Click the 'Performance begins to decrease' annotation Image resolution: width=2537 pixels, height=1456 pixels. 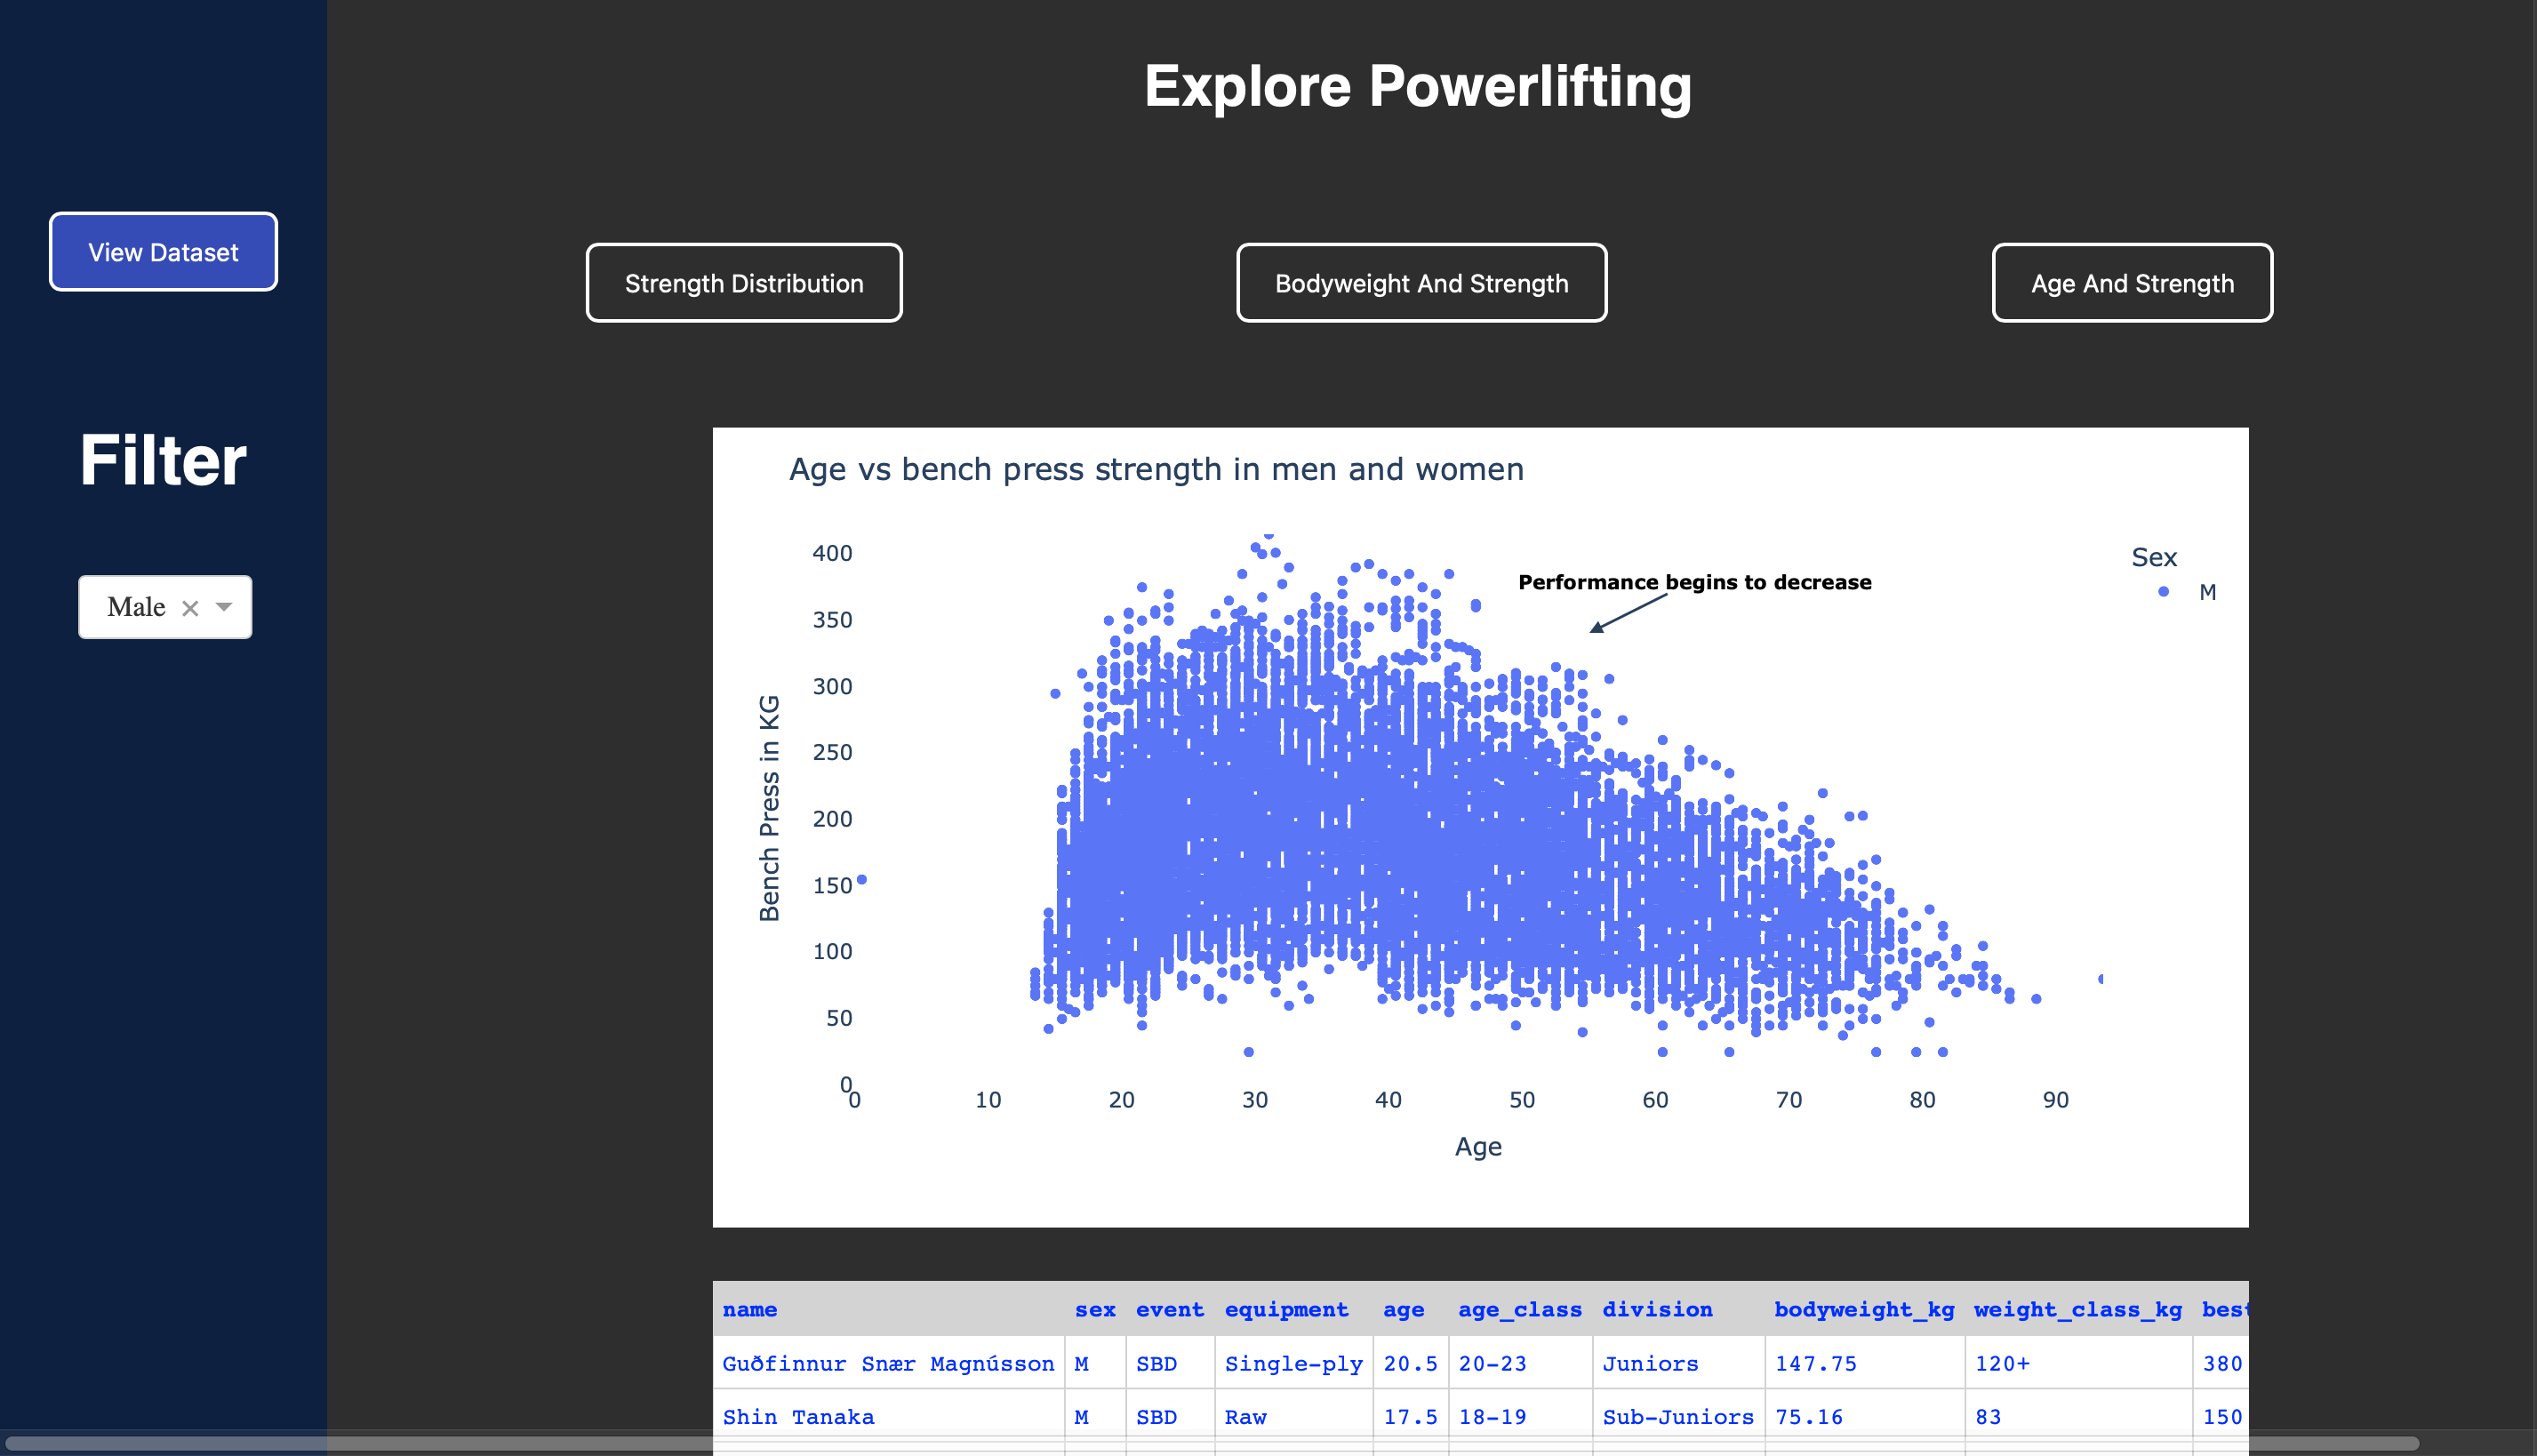point(1694,582)
